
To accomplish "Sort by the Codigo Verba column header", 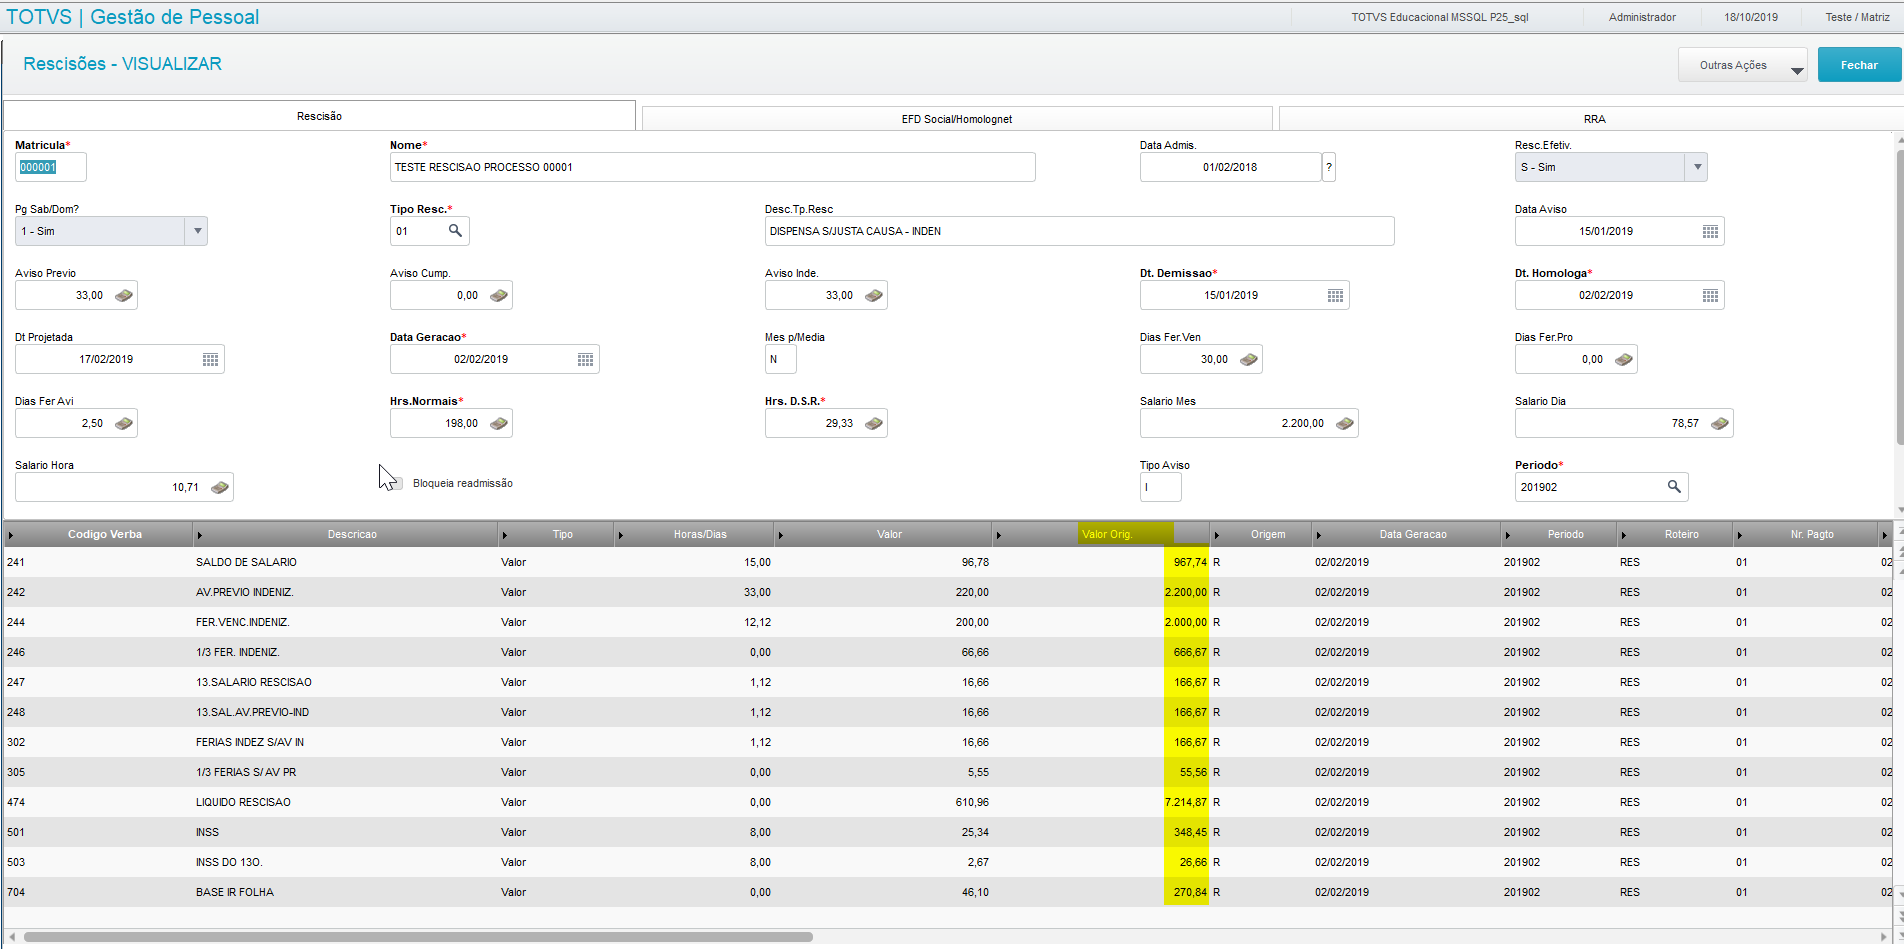I will point(105,534).
